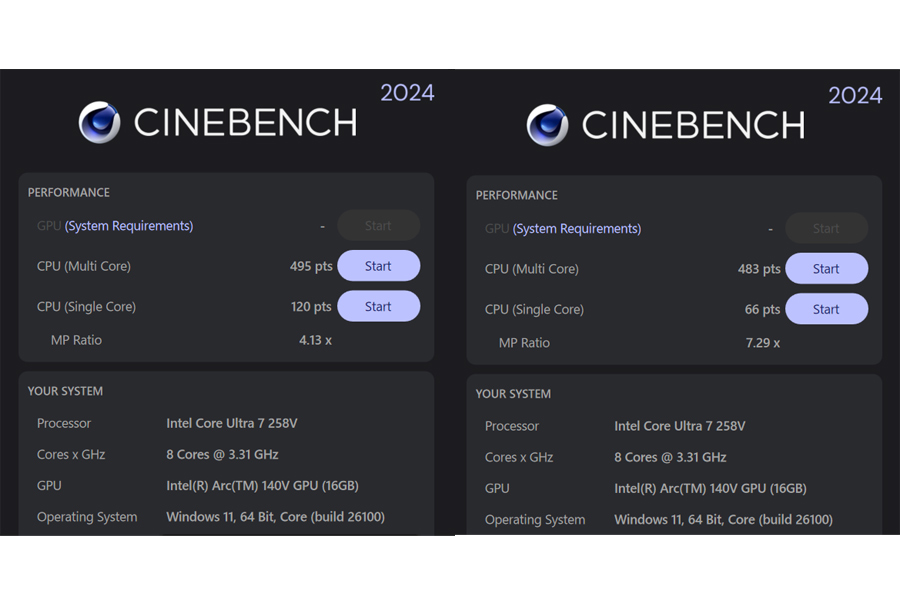Screen dimensions: 900x600
Task: Click Processor label in right window
Action: click(512, 426)
